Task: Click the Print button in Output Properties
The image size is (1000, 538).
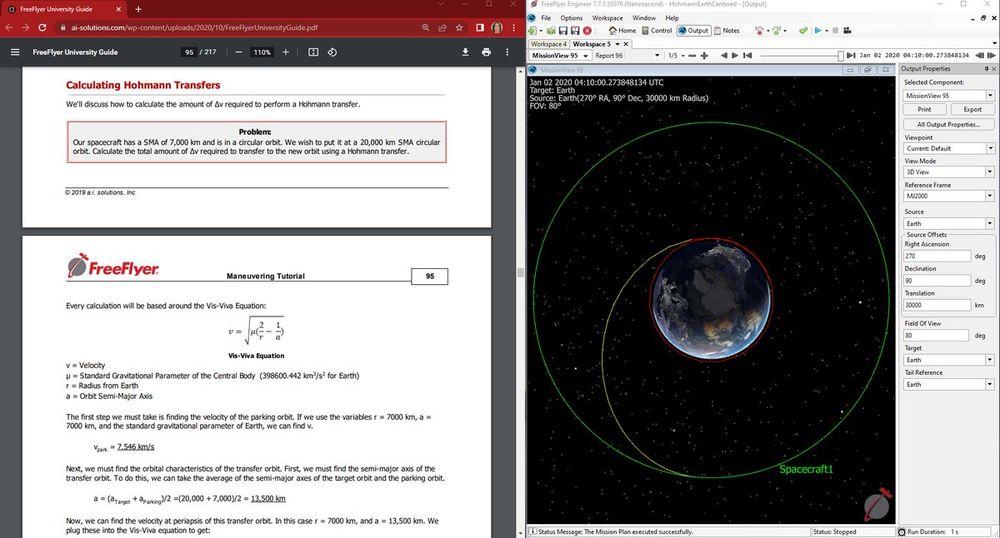Action: (x=924, y=110)
